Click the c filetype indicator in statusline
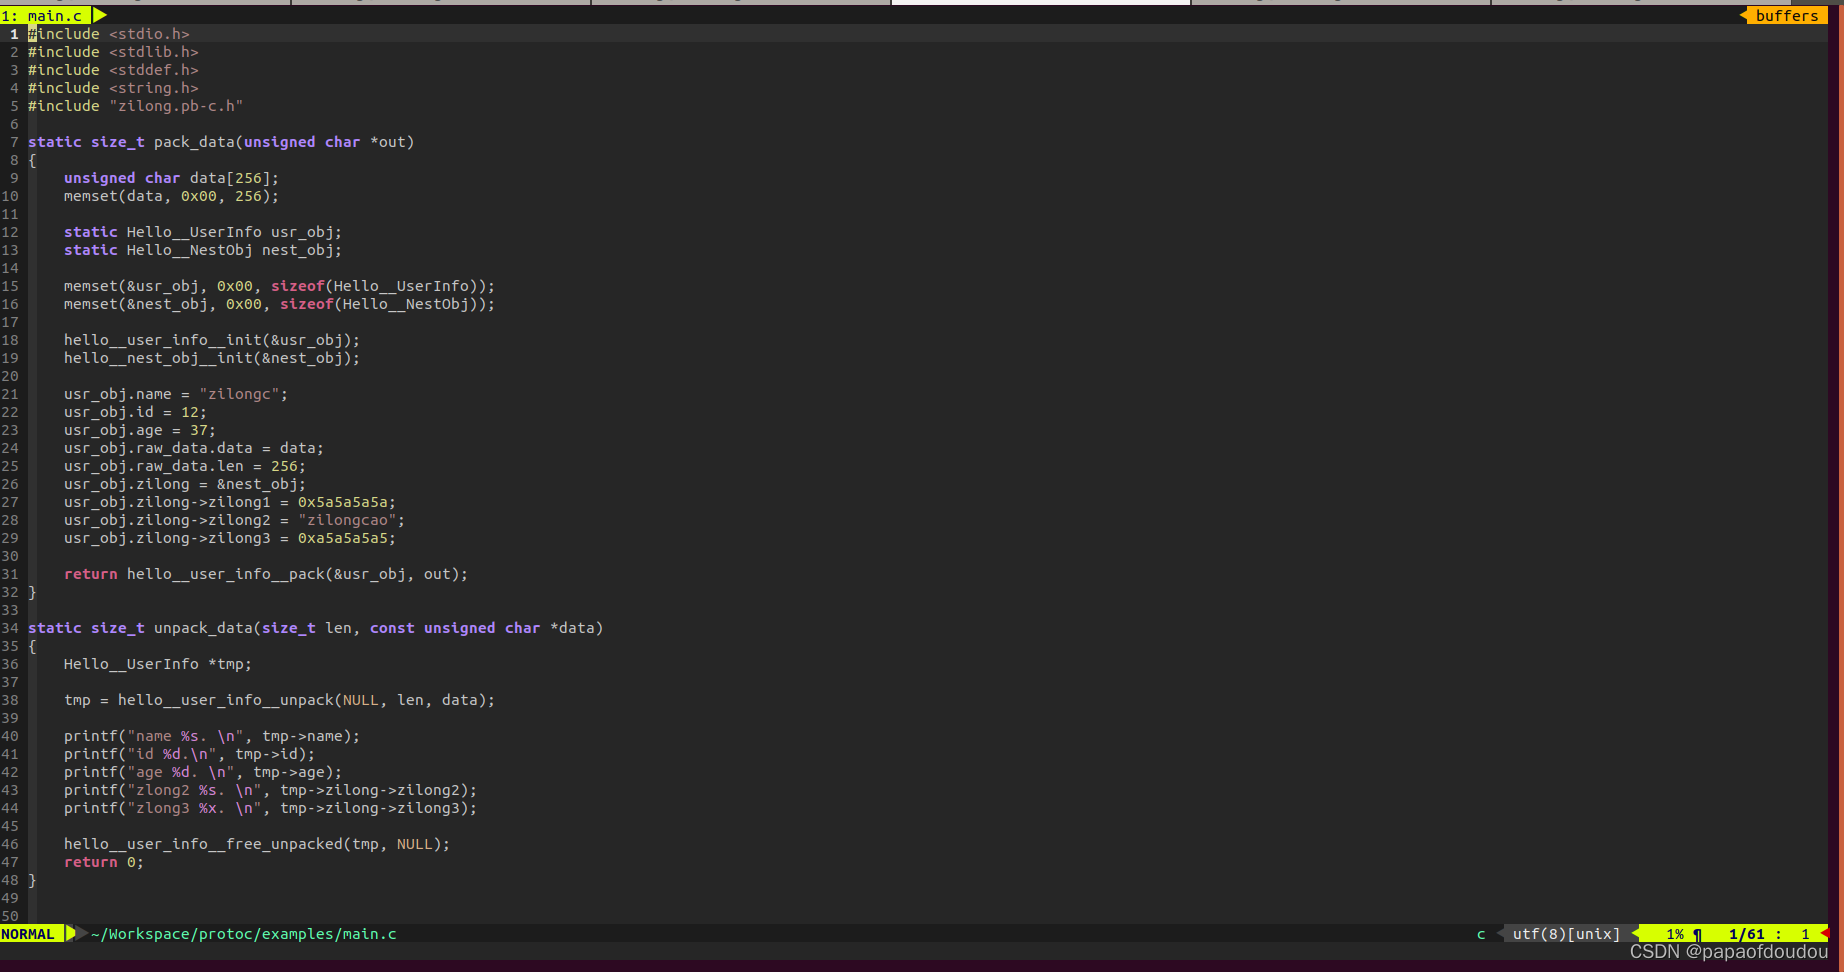The width and height of the screenshot is (1844, 972). (1481, 934)
